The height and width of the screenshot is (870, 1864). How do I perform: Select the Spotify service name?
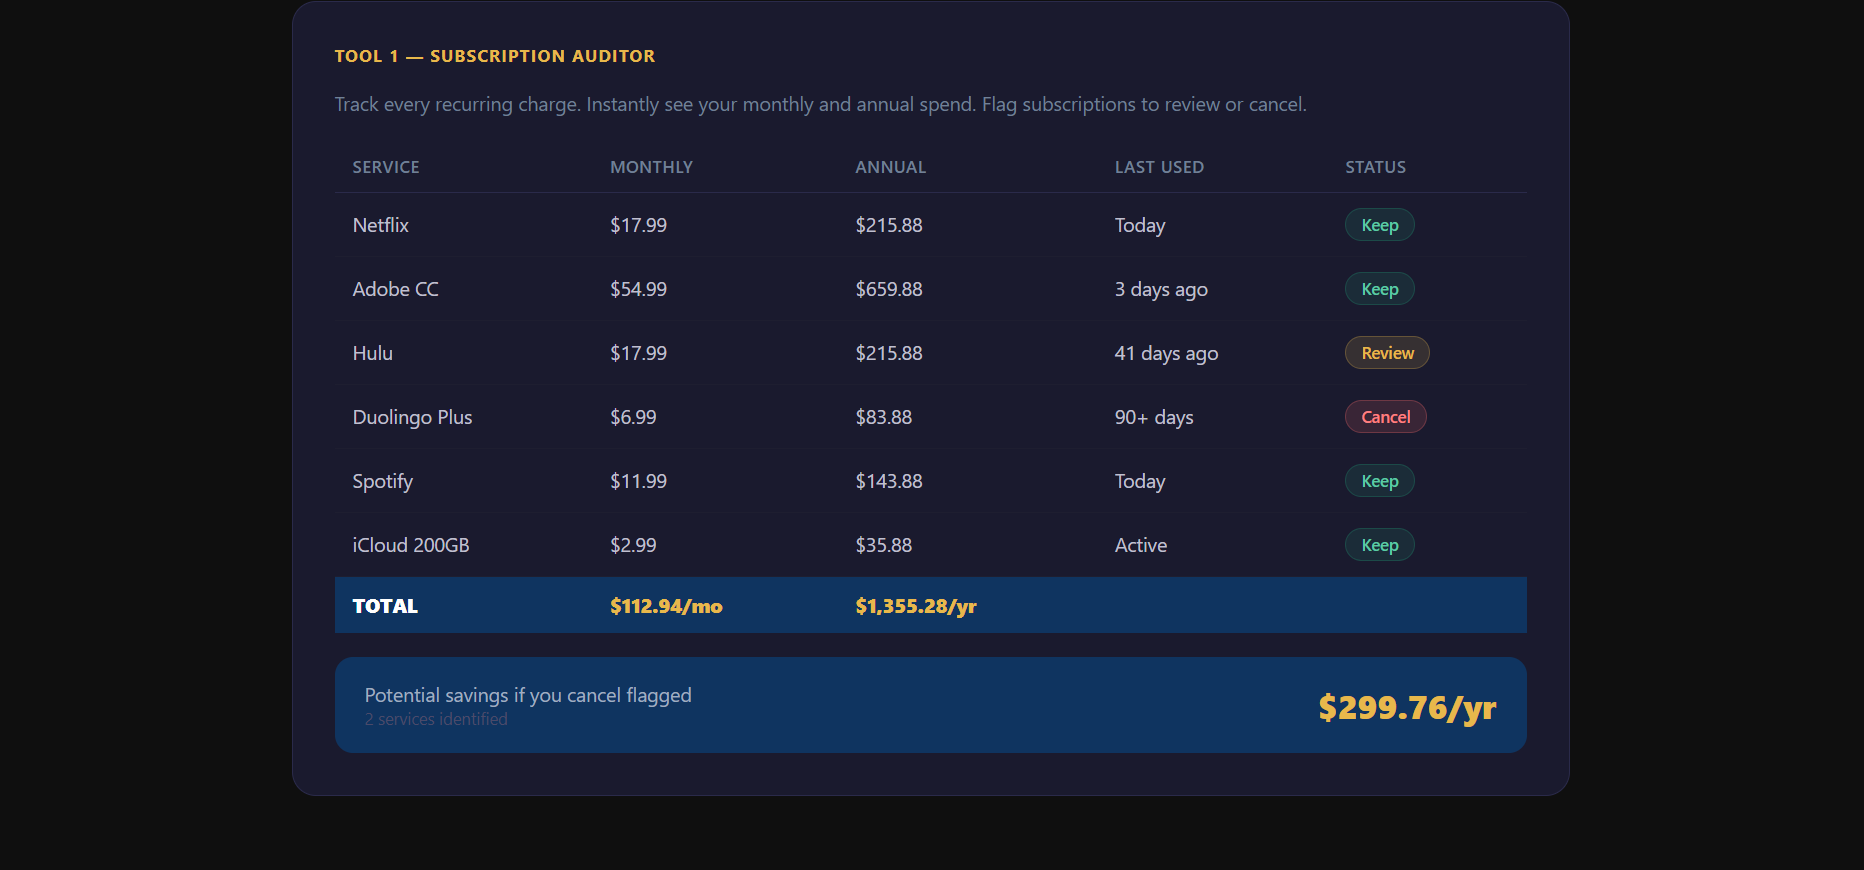[x=382, y=481]
